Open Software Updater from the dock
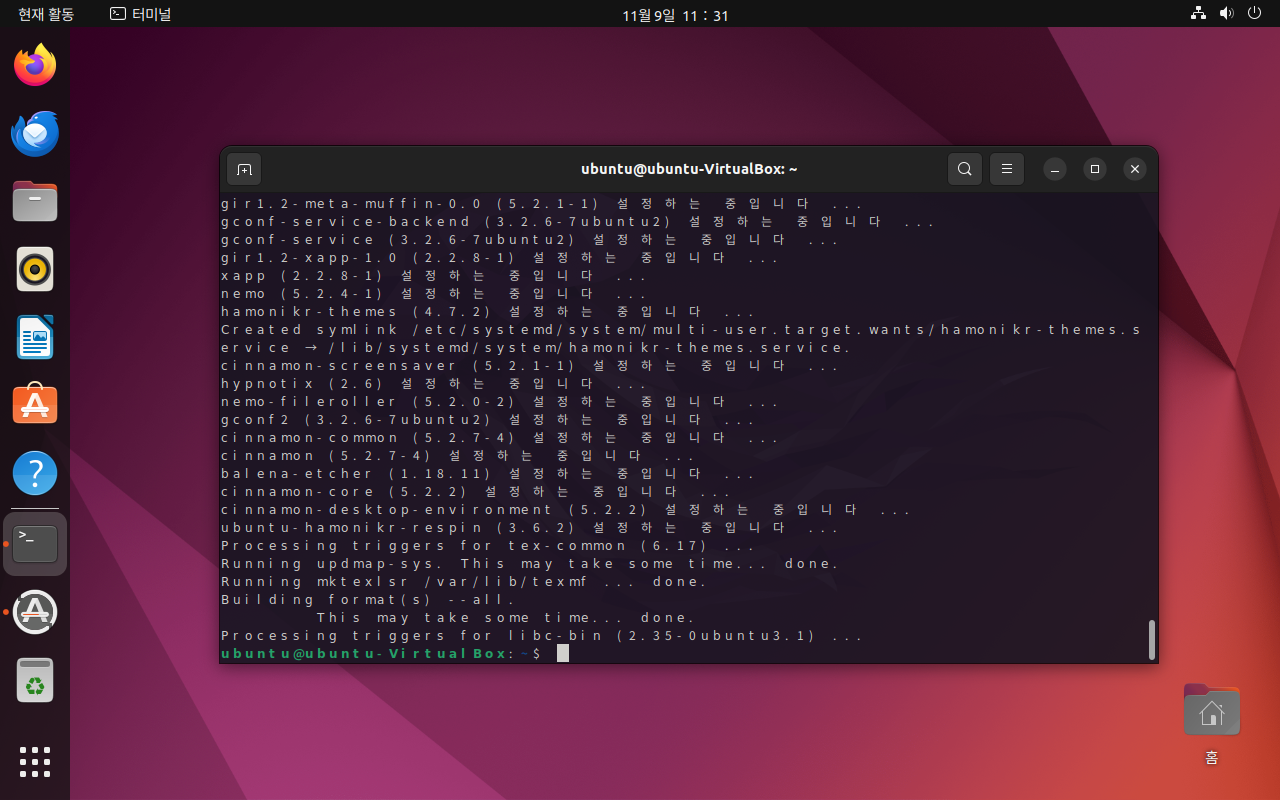This screenshot has height=800, width=1280. tap(35, 611)
